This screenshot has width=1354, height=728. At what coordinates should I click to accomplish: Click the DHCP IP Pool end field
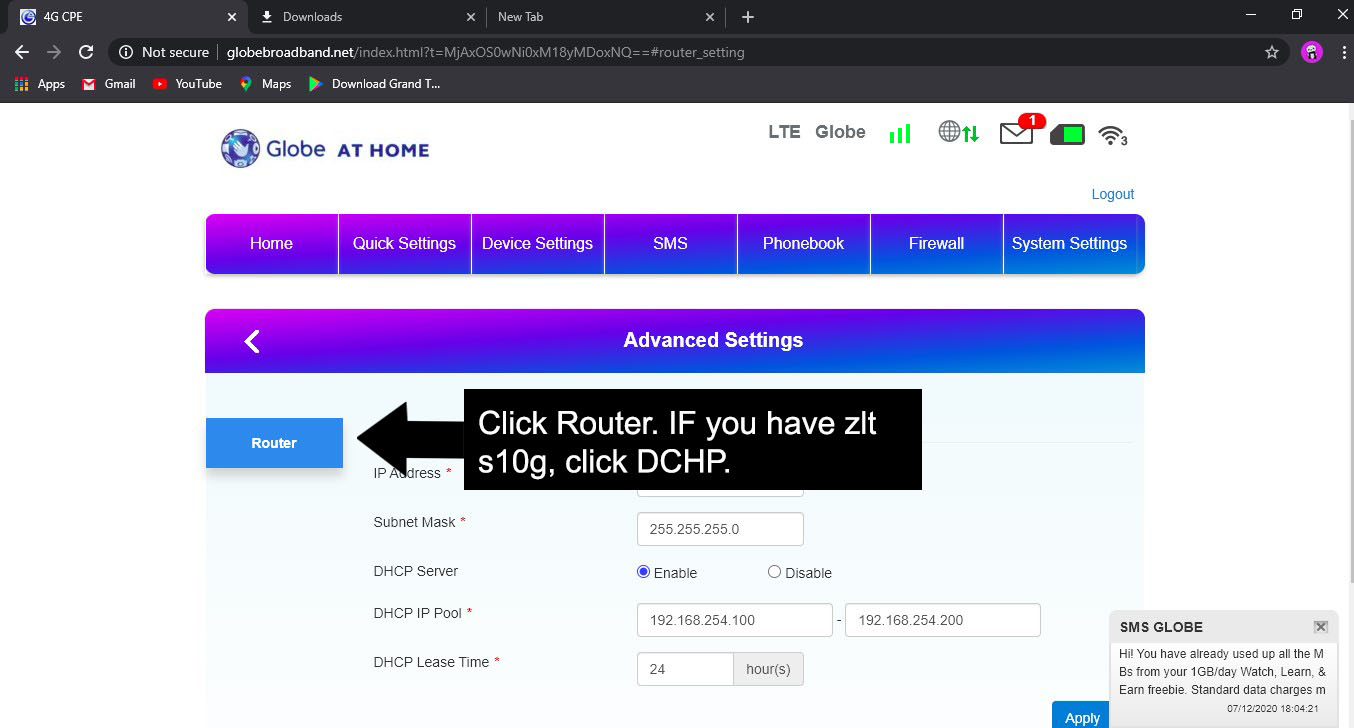tap(942, 620)
